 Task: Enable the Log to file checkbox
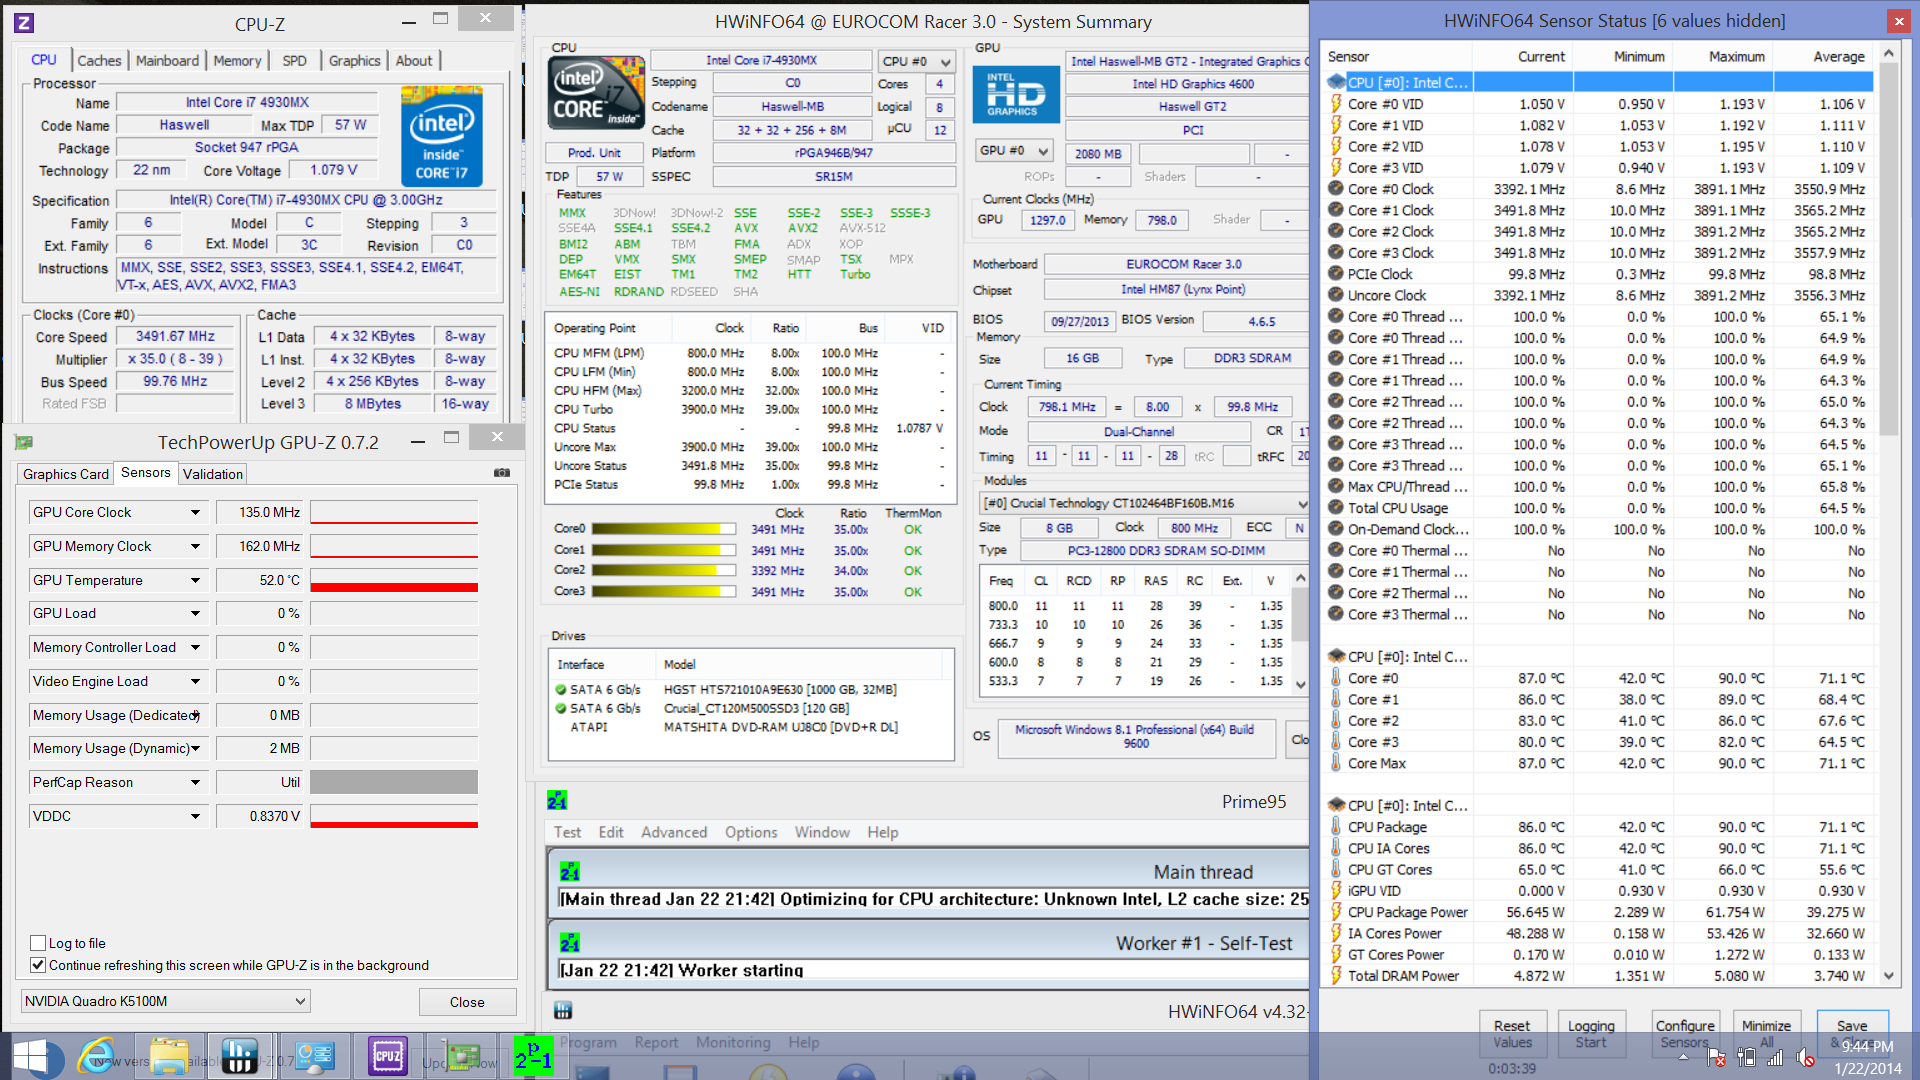point(38,943)
